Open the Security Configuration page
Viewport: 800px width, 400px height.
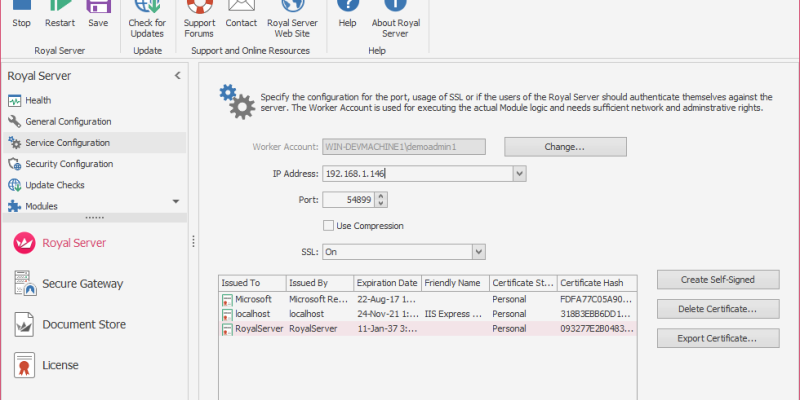68,164
